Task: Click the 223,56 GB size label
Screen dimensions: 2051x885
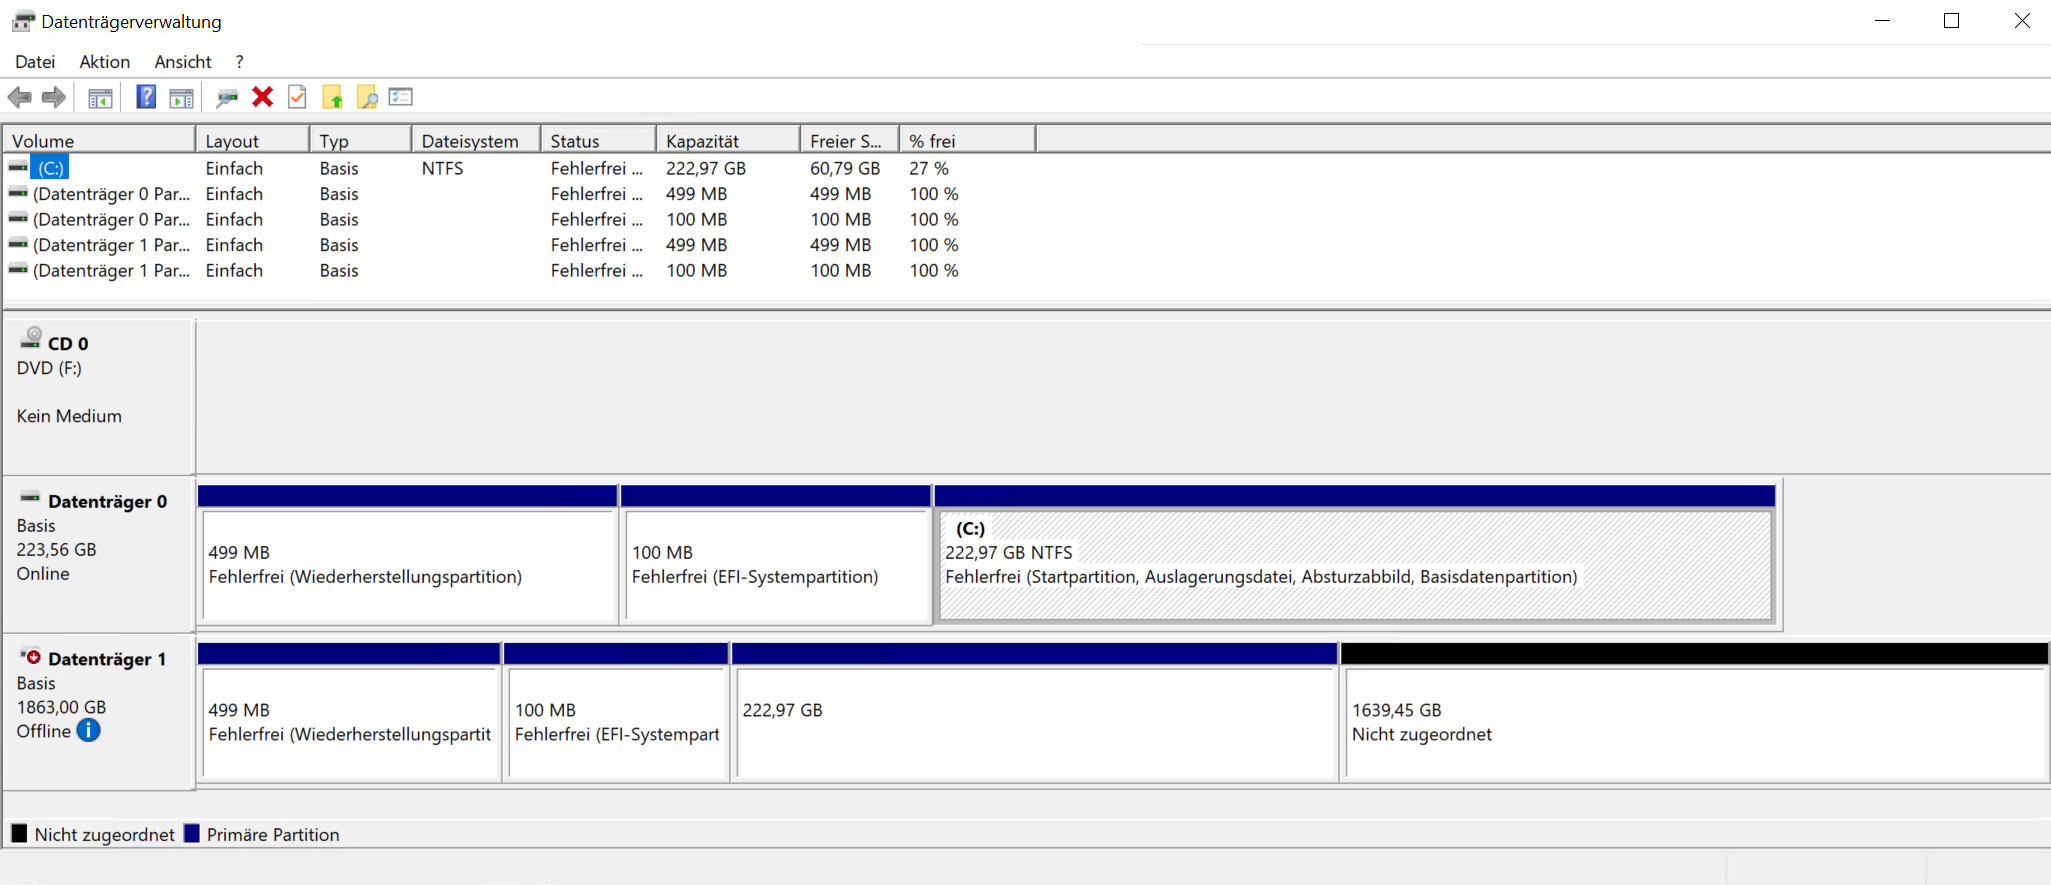Action: pos(56,550)
